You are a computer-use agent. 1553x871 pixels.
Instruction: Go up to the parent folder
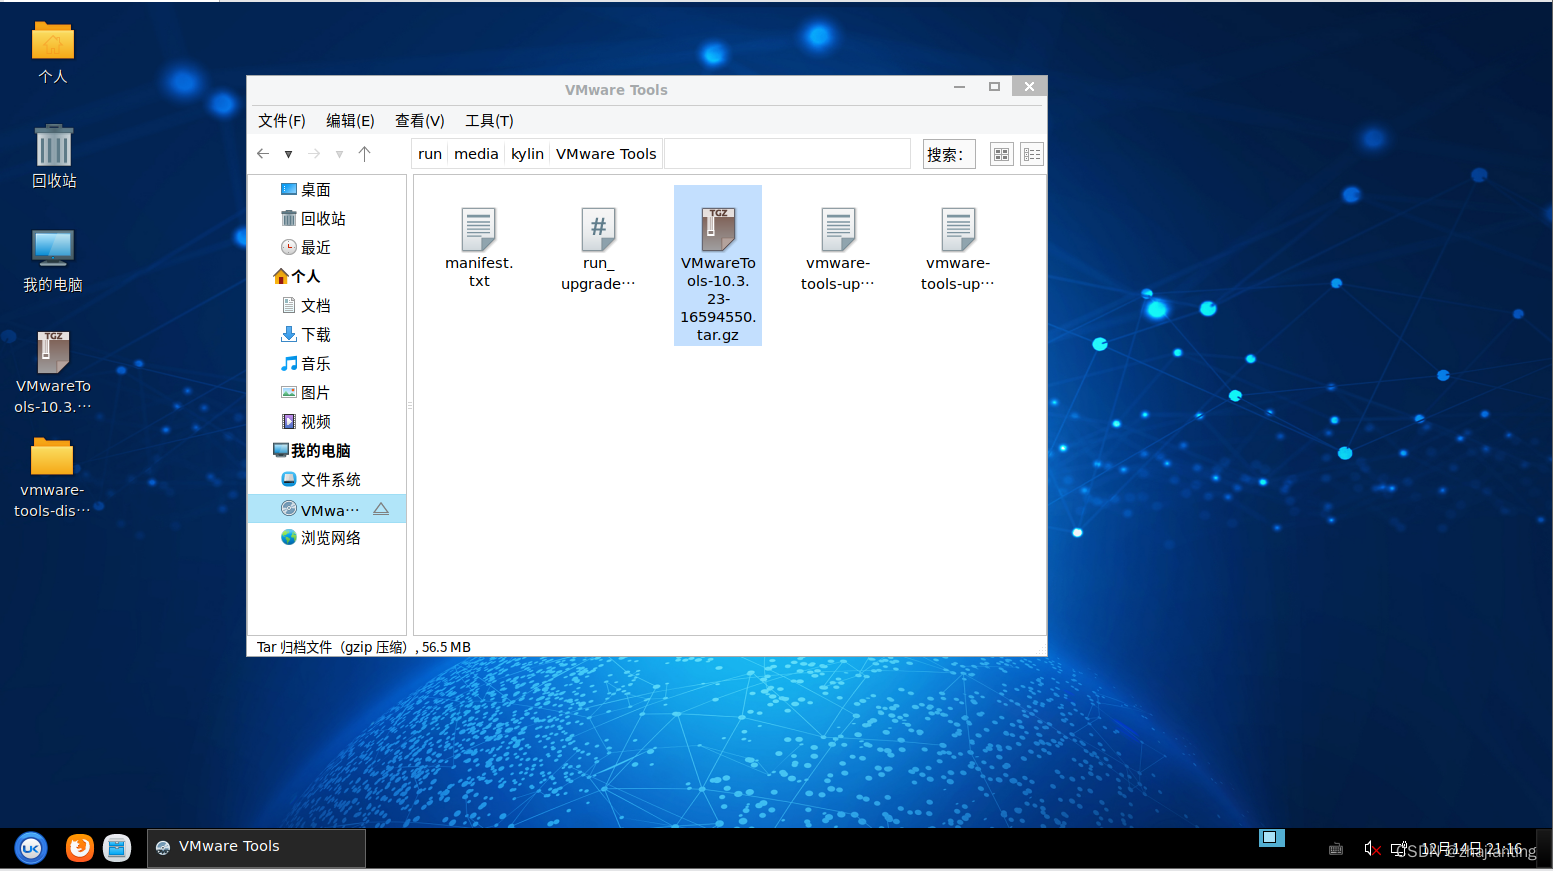(364, 154)
